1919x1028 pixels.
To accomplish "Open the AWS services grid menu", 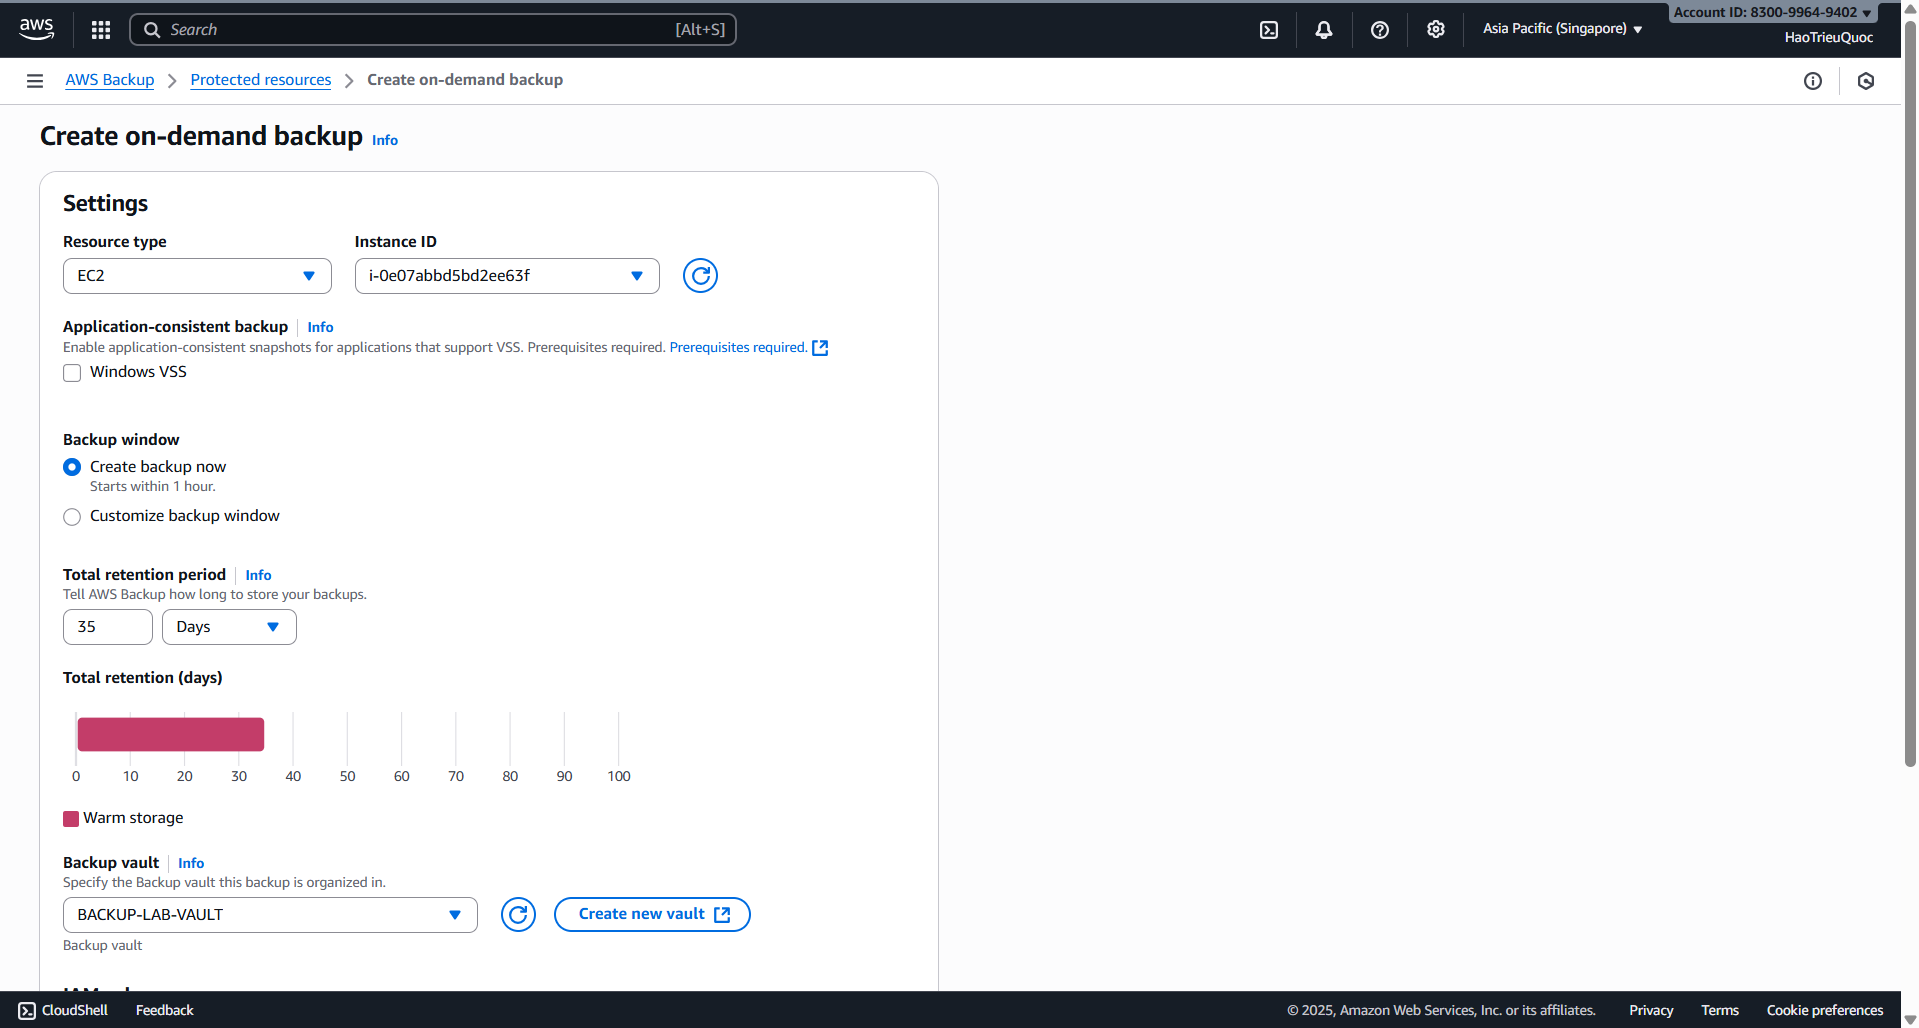I will pyautogui.click(x=100, y=29).
